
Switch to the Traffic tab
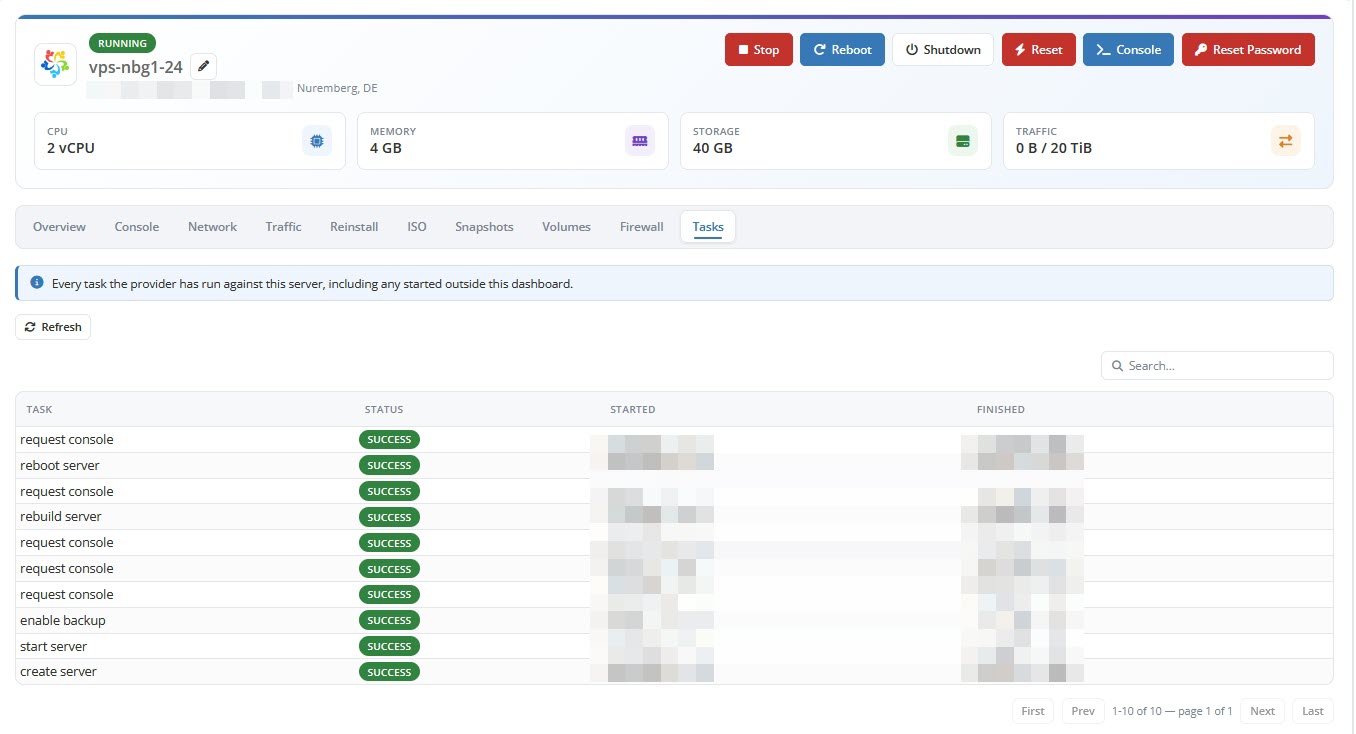(x=283, y=227)
